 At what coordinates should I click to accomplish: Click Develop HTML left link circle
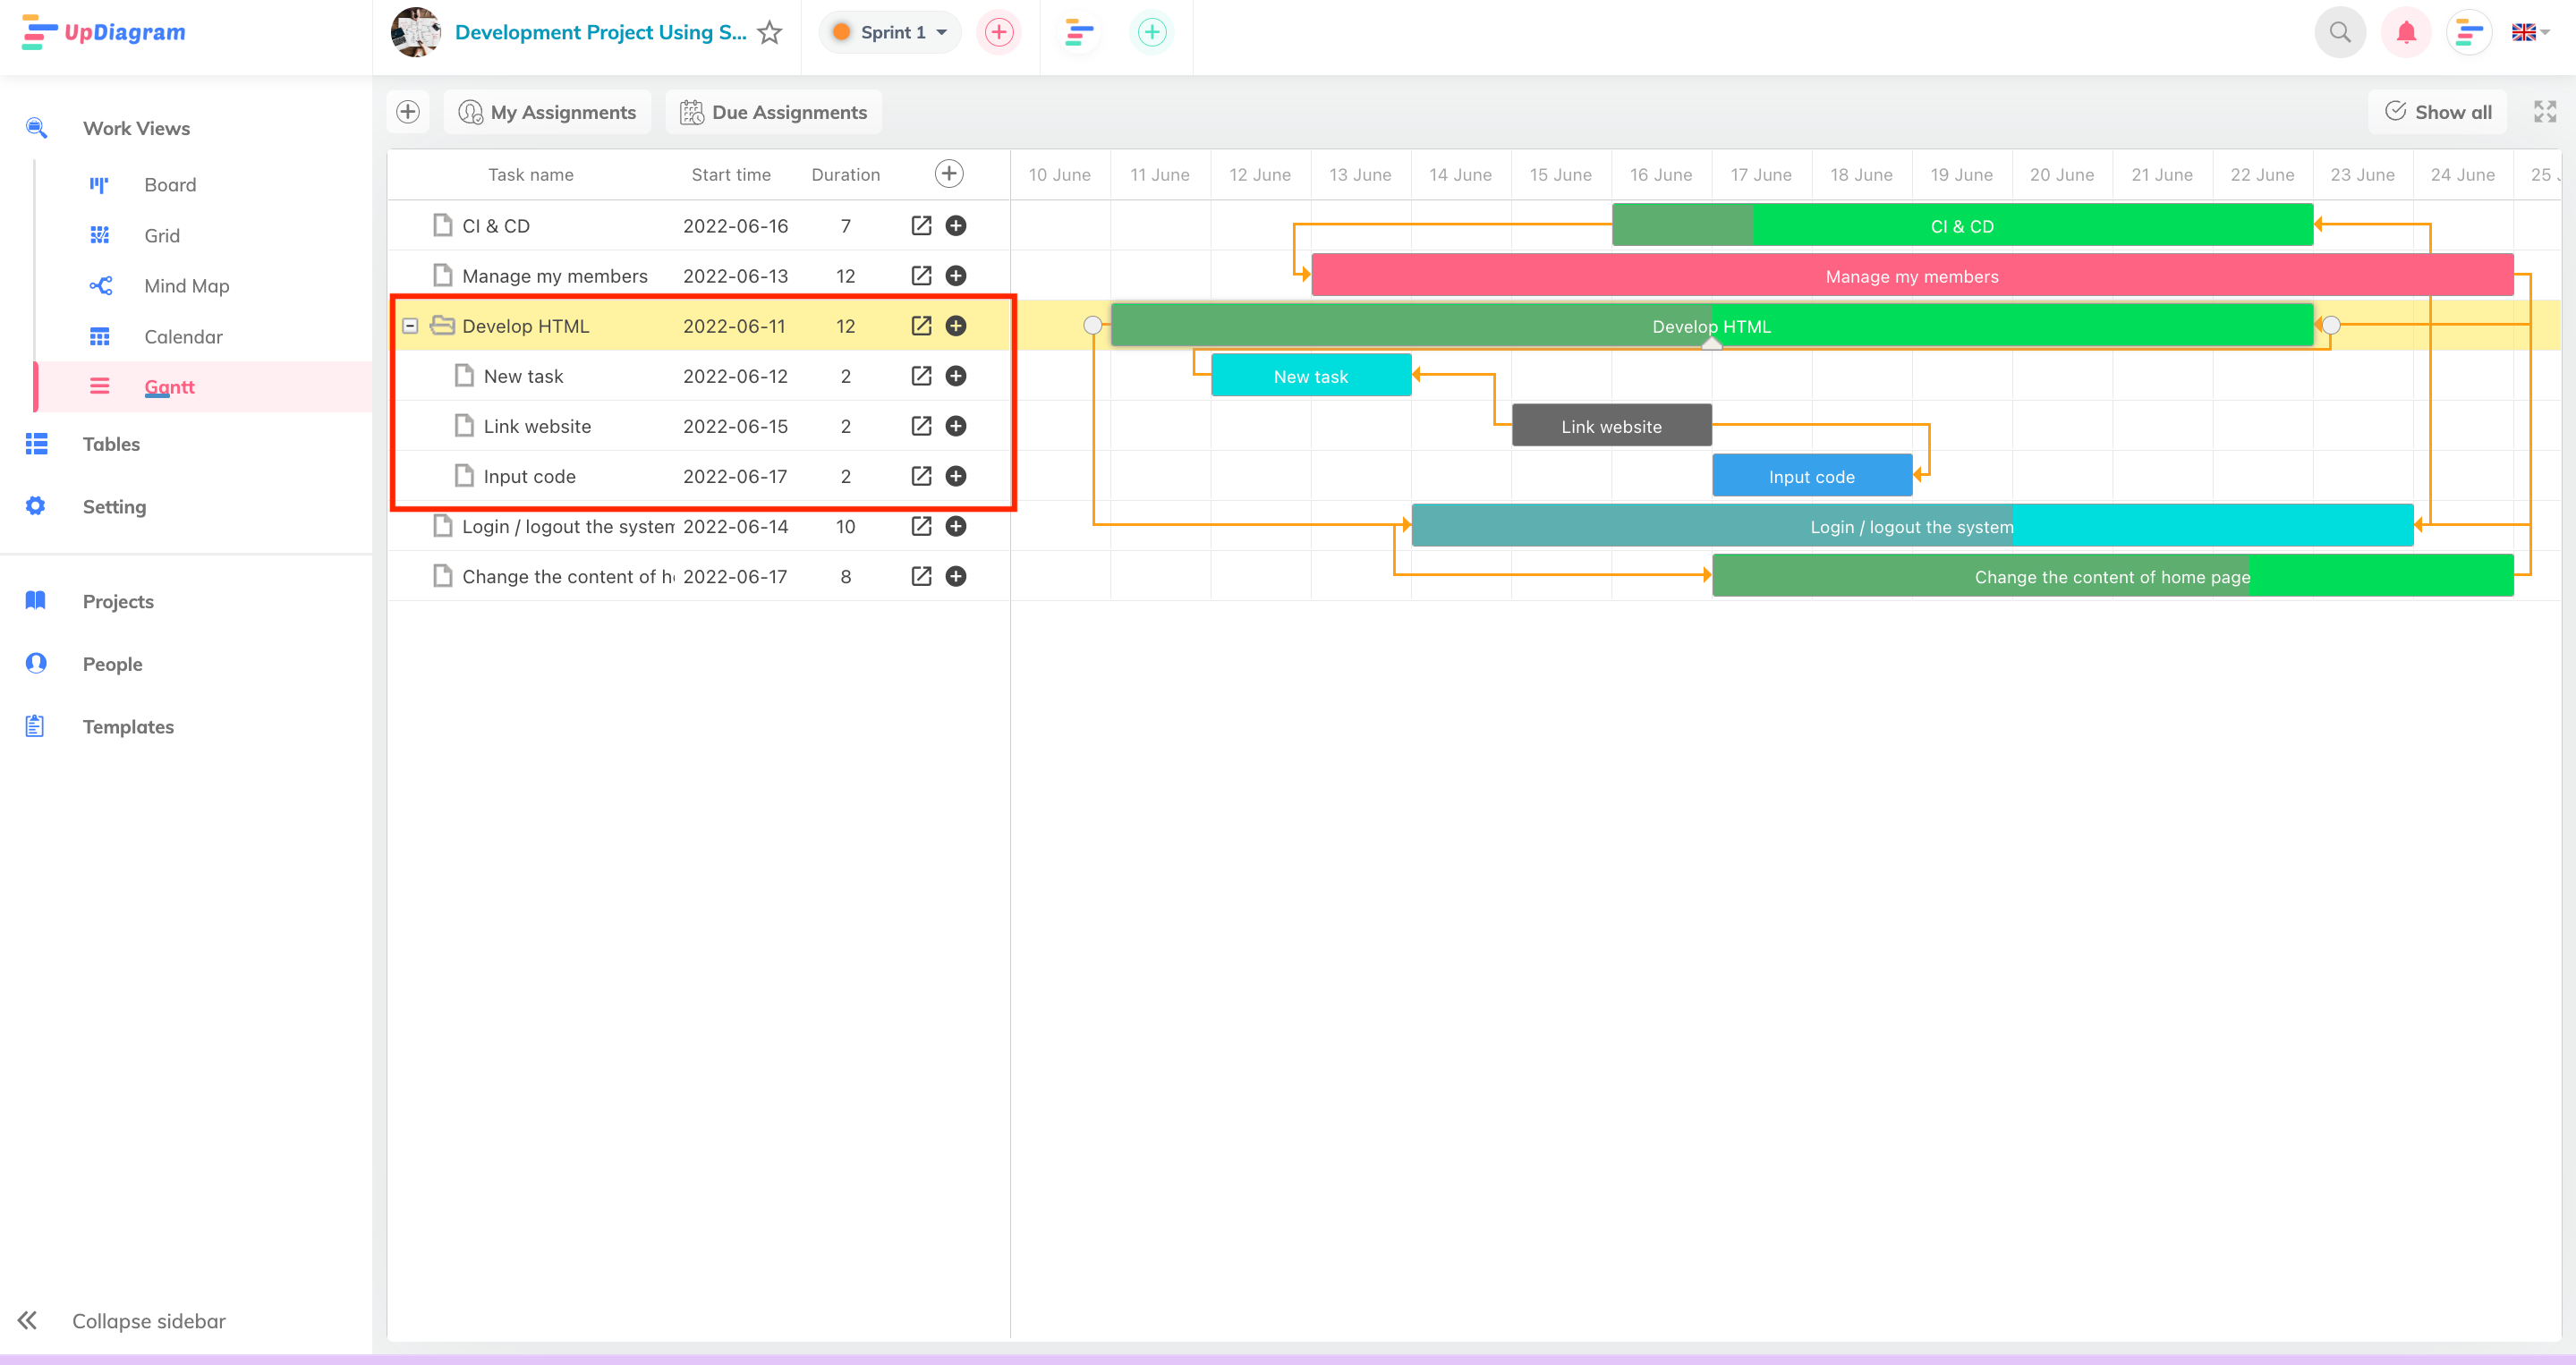point(1093,325)
